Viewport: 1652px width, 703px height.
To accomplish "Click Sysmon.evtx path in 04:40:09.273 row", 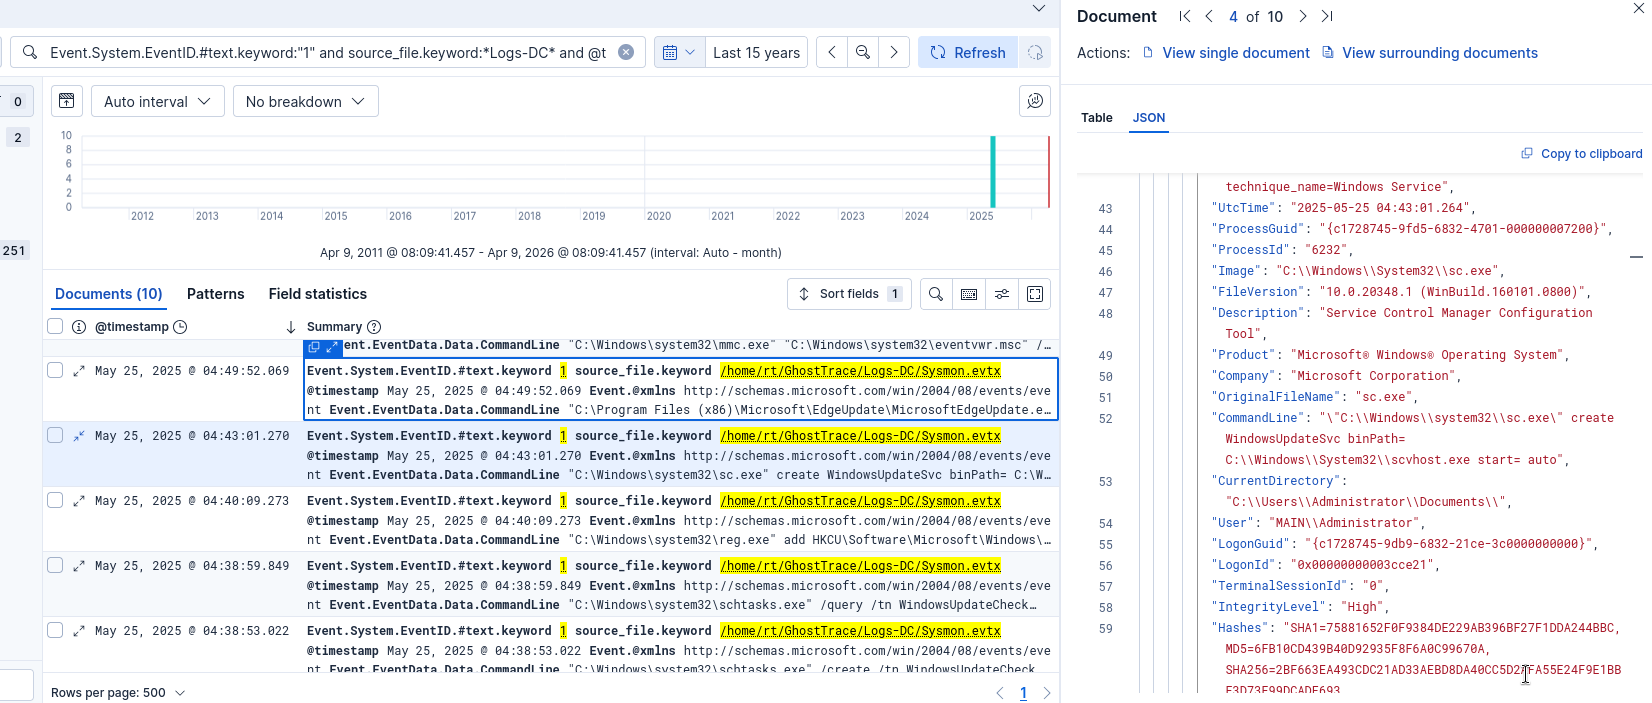I will coord(860,500).
